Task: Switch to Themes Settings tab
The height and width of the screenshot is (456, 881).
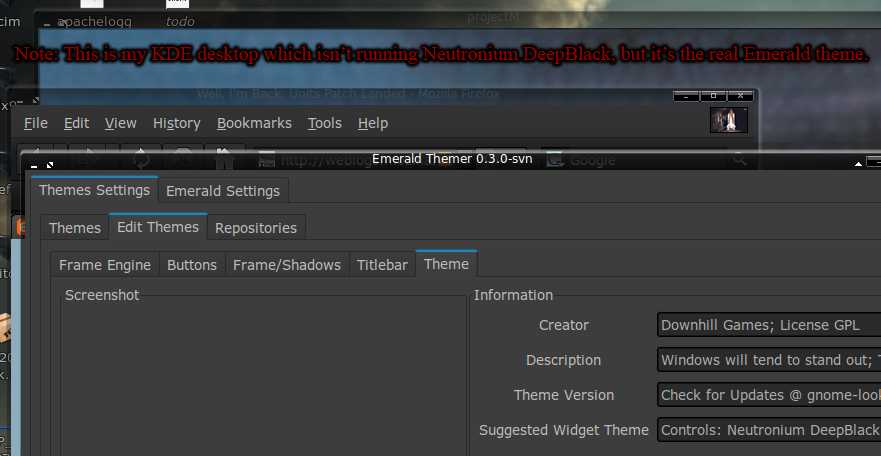Action: click(94, 190)
